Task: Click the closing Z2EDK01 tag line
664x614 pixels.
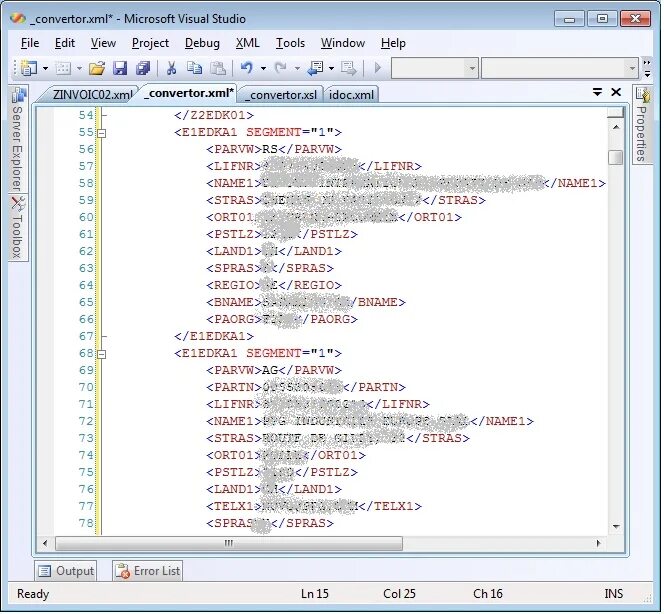Action: [214, 116]
